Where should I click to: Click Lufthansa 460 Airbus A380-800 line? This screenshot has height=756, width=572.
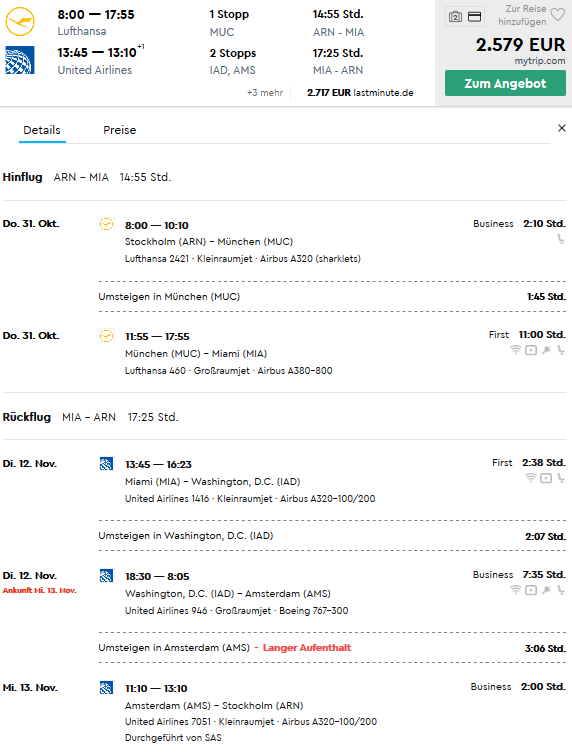(x=229, y=371)
